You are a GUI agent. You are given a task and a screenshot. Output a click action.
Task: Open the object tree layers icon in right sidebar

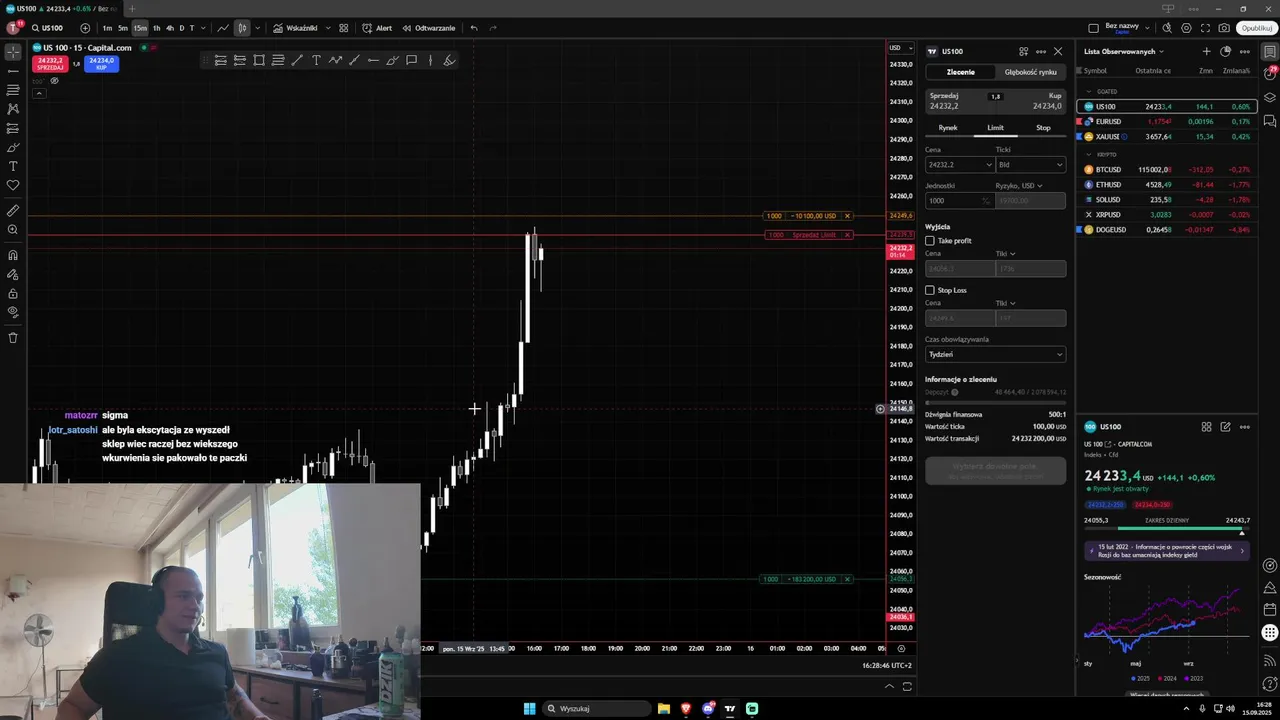pos(1270,97)
